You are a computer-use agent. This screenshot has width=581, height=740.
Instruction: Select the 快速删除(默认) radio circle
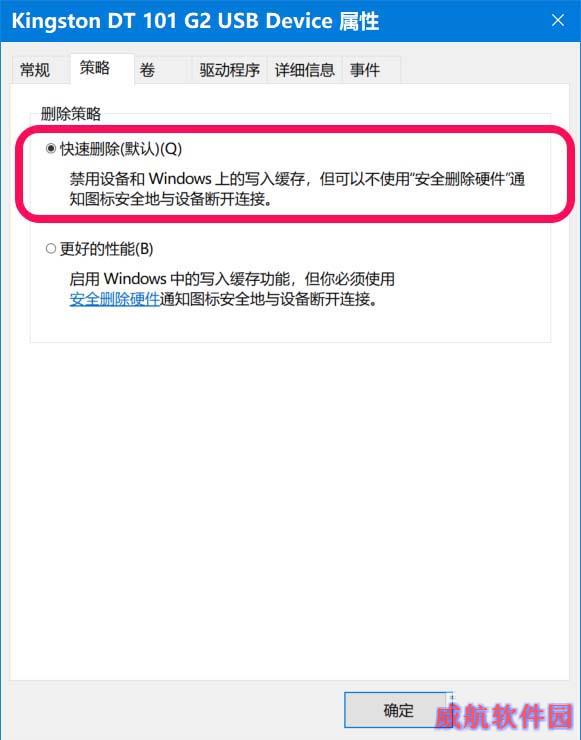point(51,149)
